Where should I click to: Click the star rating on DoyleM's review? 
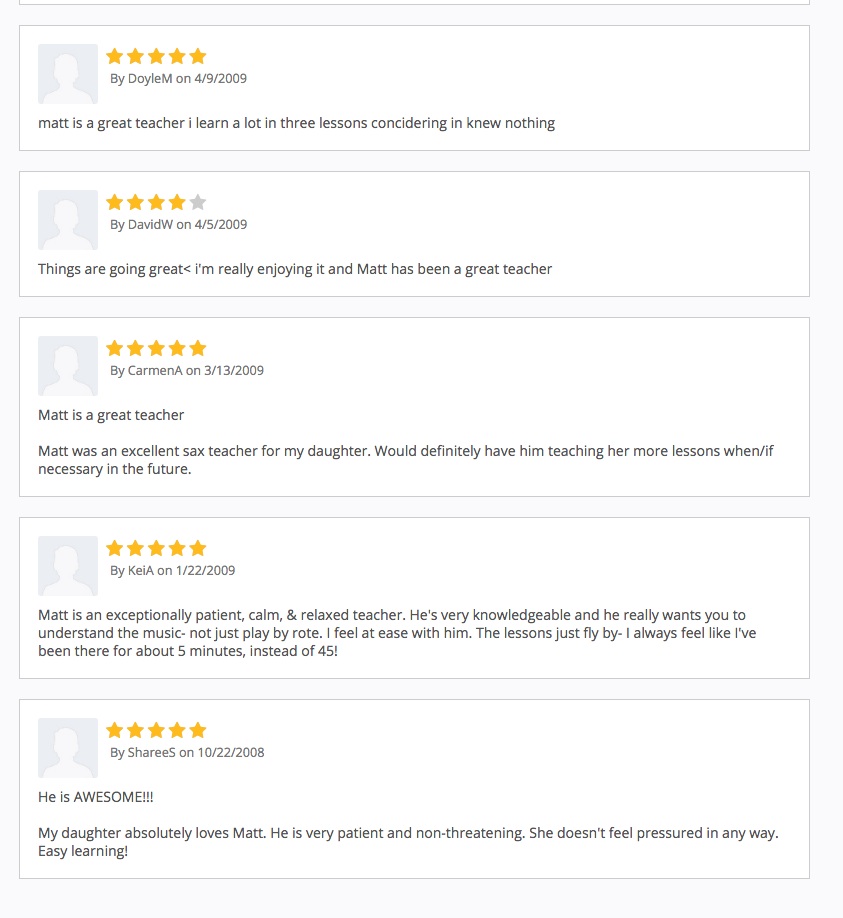tap(156, 56)
